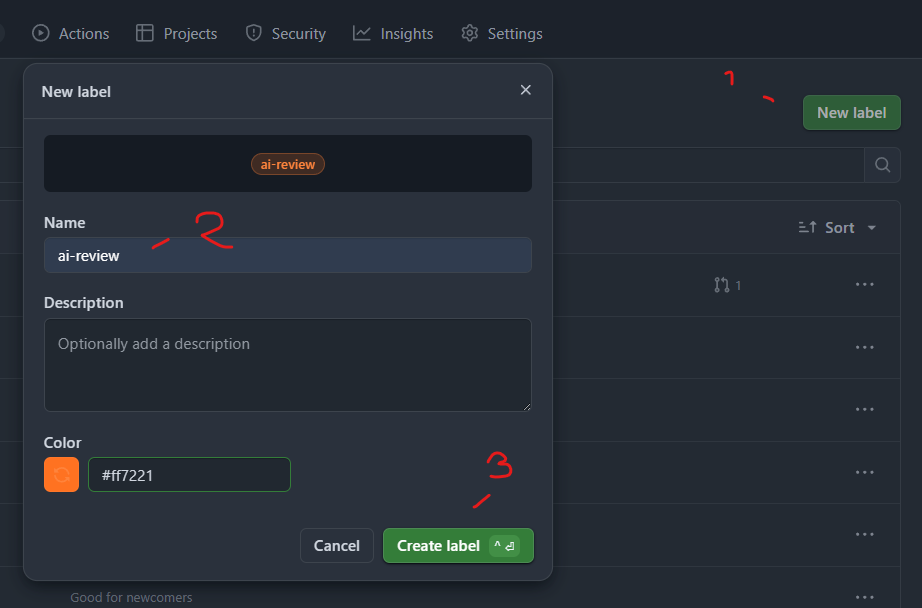
Task: Open the Actions tab
Action: tap(71, 34)
